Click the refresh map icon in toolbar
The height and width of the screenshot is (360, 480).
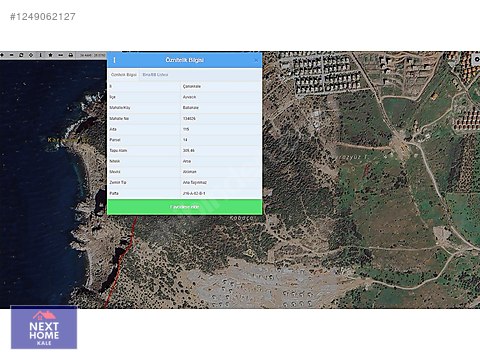point(21,55)
